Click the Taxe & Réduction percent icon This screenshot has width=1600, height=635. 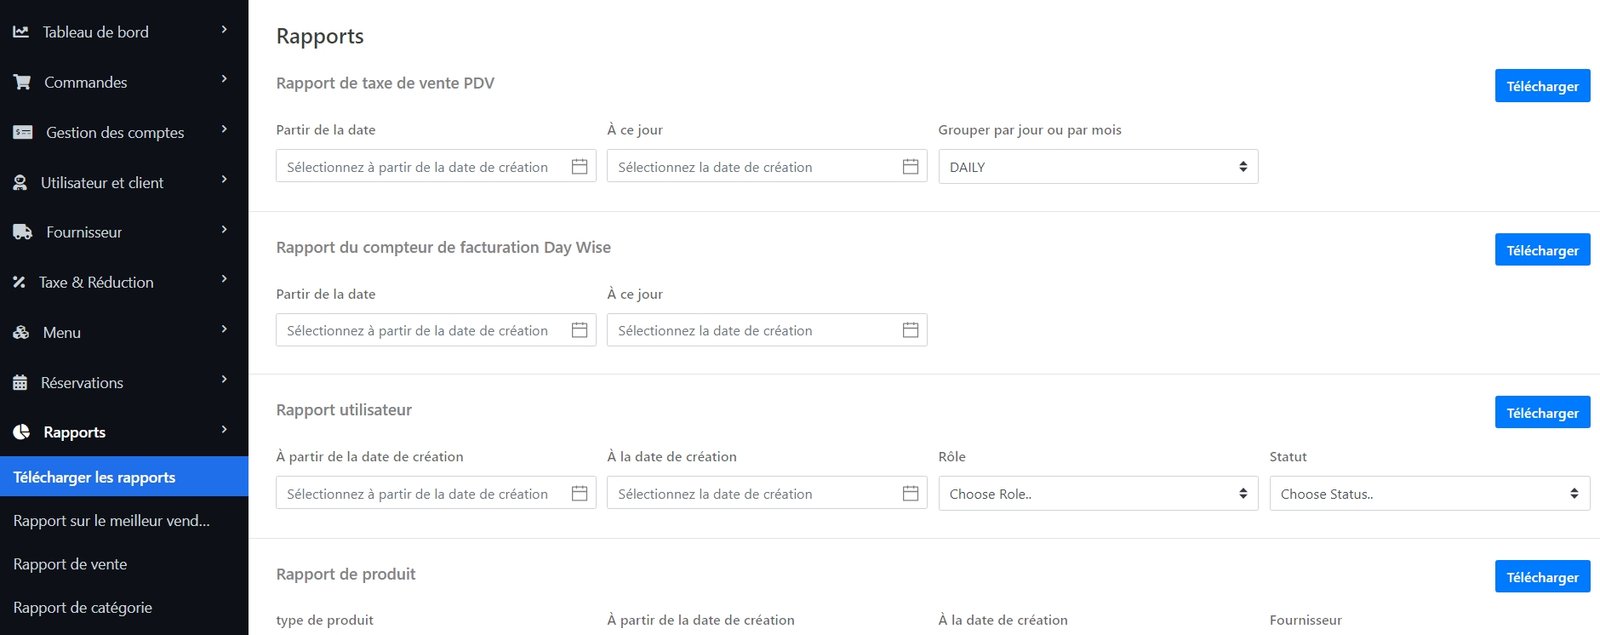pyautogui.click(x=19, y=282)
